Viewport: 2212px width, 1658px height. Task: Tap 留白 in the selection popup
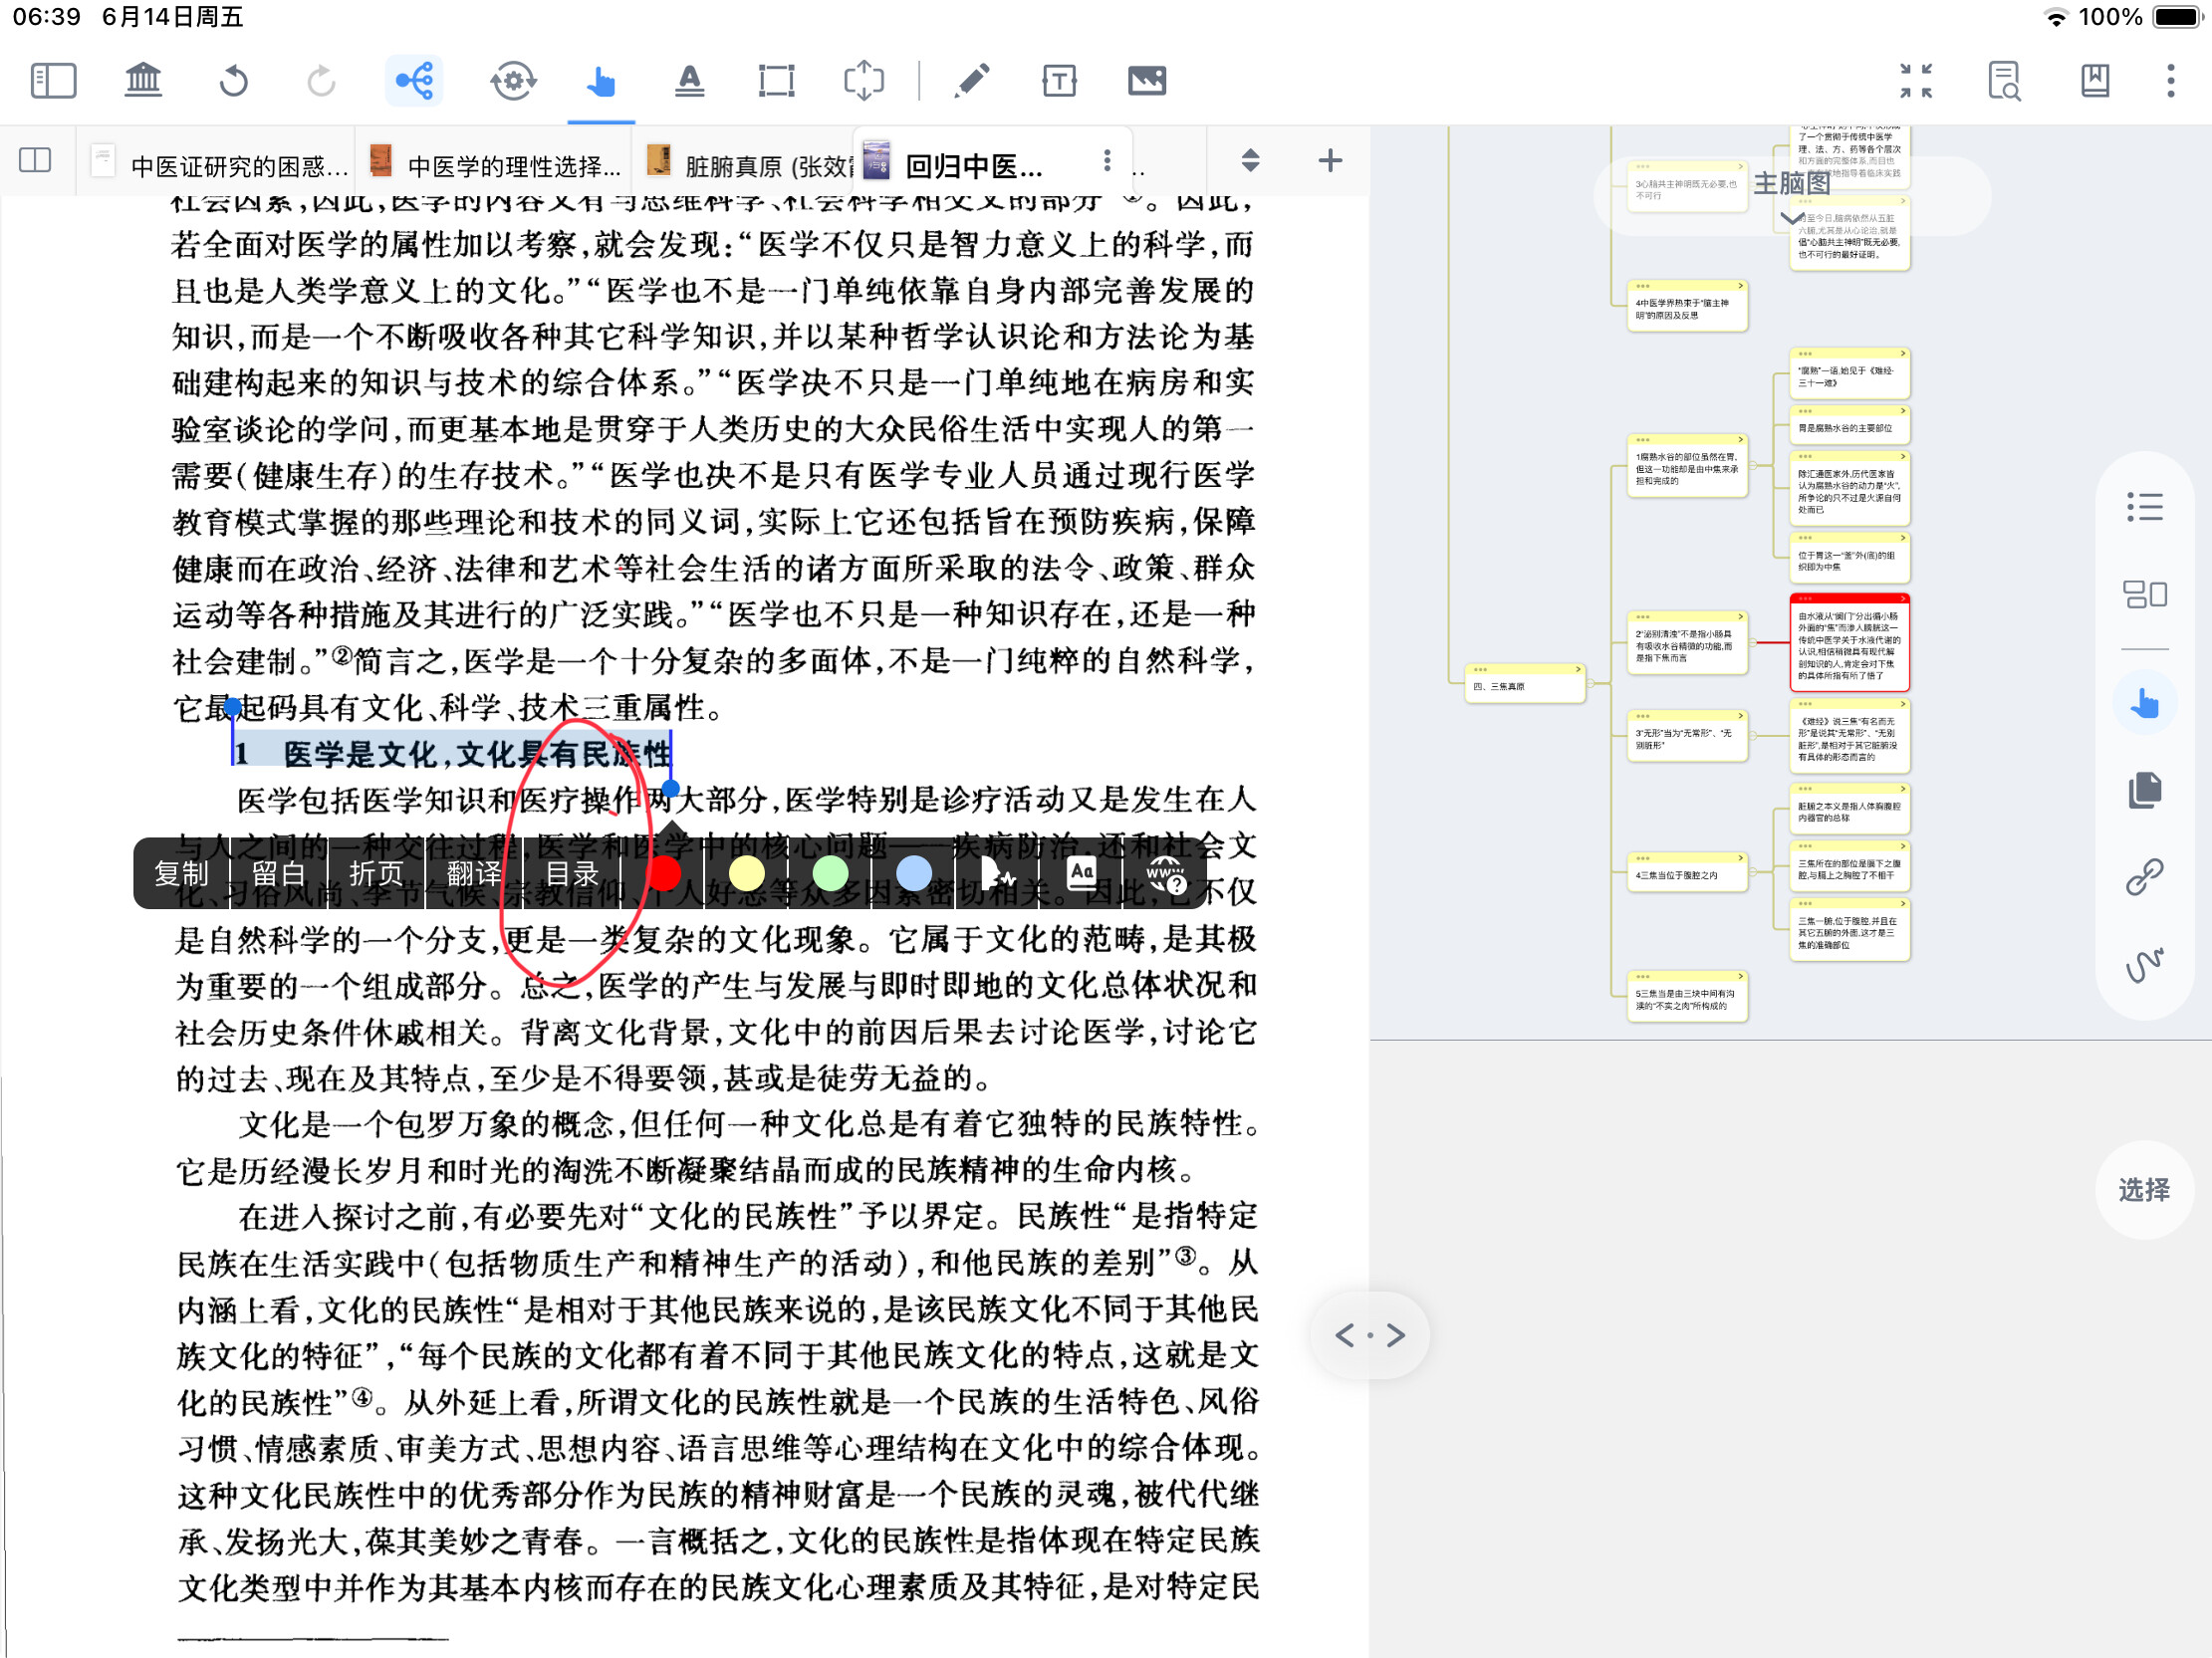(279, 874)
